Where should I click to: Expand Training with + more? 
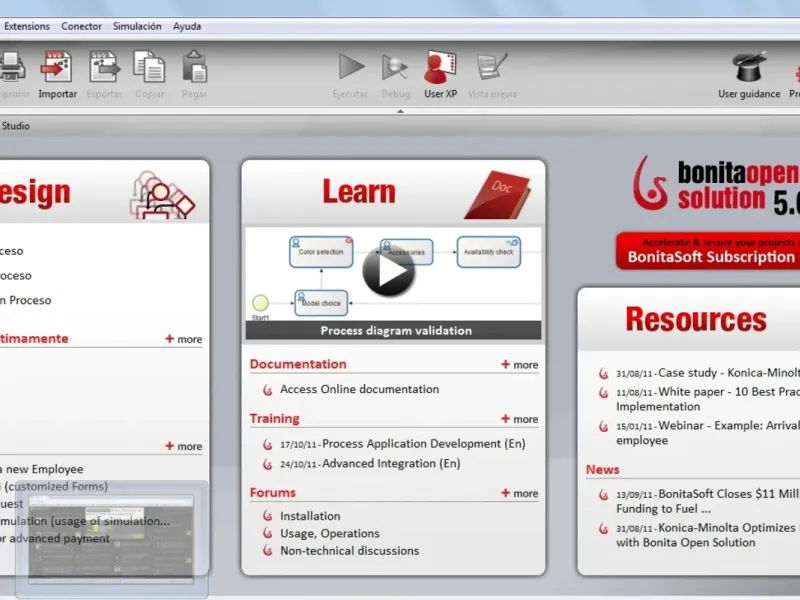[x=519, y=419]
